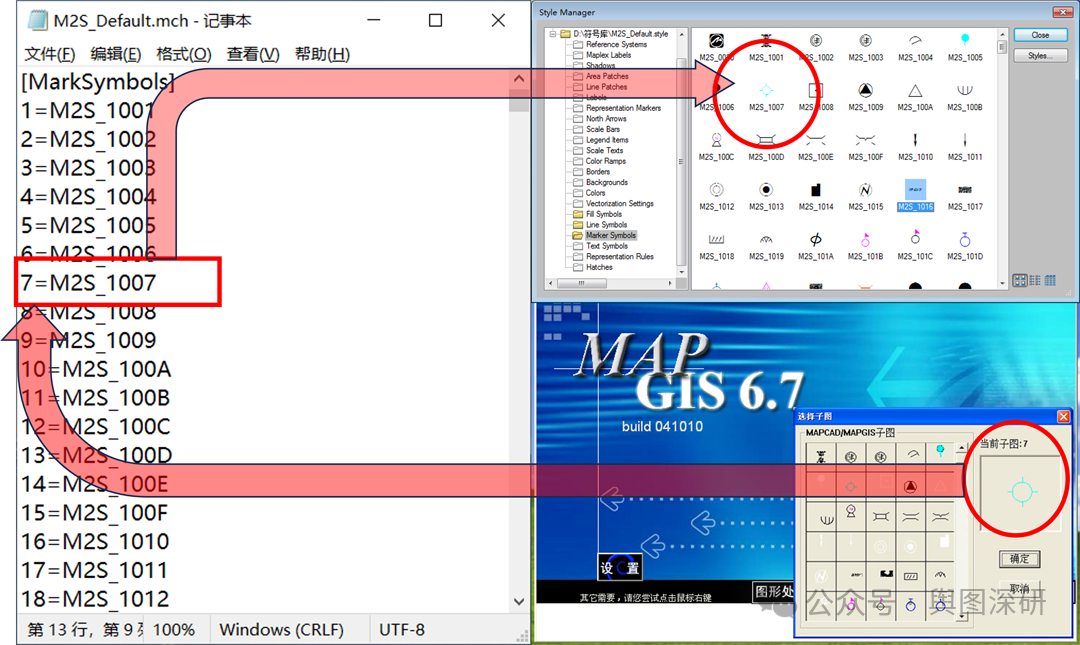Click the highlighted M2S_1016 symbol
This screenshot has width=1080, height=645.
(x=915, y=191)
